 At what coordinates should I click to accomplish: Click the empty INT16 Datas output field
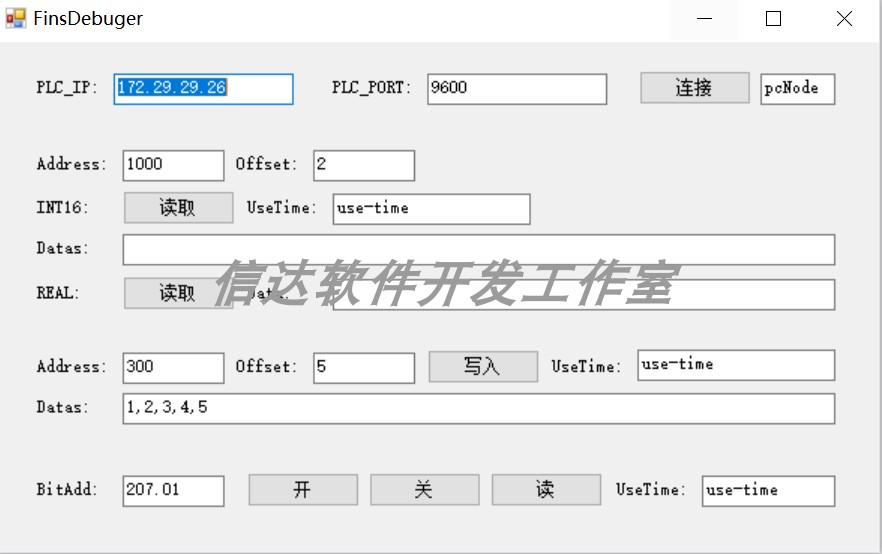(479, 250)
